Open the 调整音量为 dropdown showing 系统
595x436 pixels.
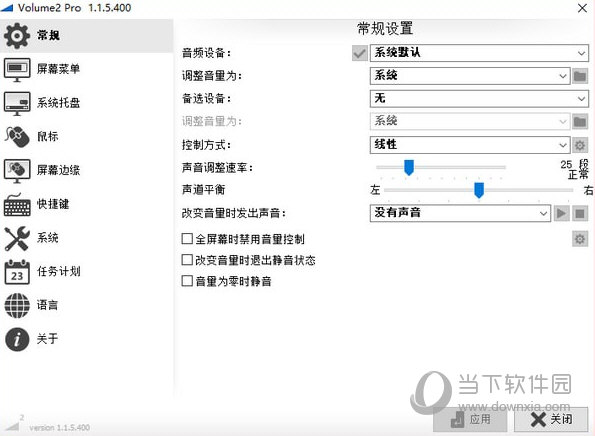(470, 76)
